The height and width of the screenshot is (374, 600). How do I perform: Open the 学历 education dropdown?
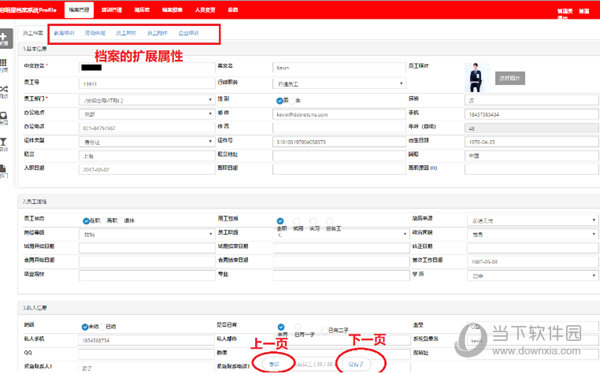533,275
